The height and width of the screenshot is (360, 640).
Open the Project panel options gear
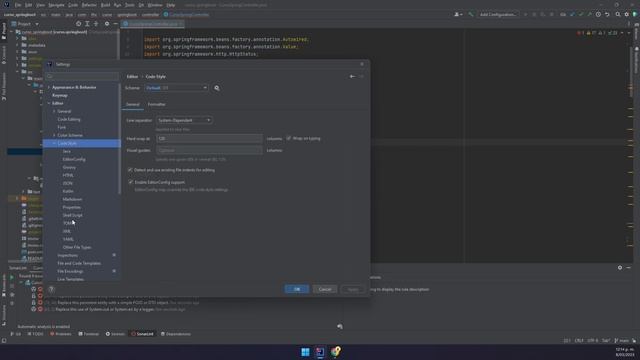click(x=107, y=24)
